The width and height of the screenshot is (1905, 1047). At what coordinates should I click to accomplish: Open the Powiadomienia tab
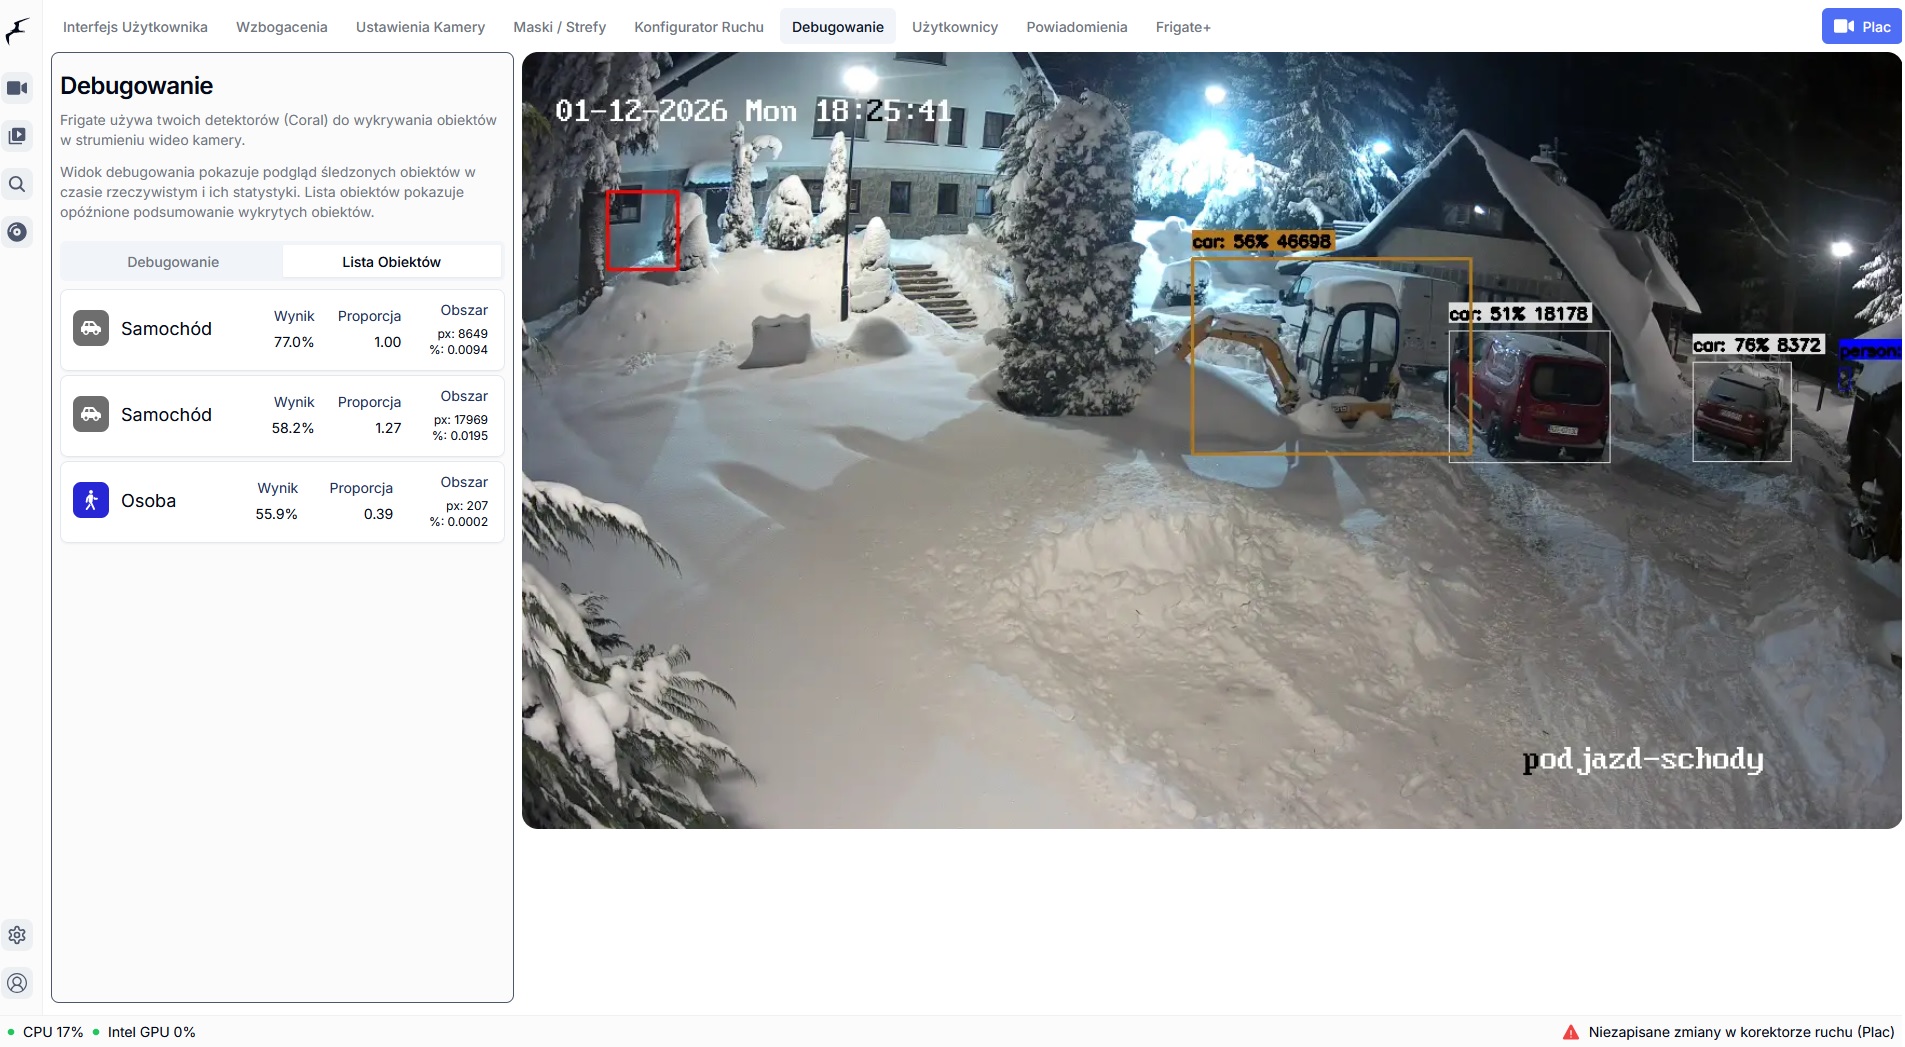pos(1076,27)
